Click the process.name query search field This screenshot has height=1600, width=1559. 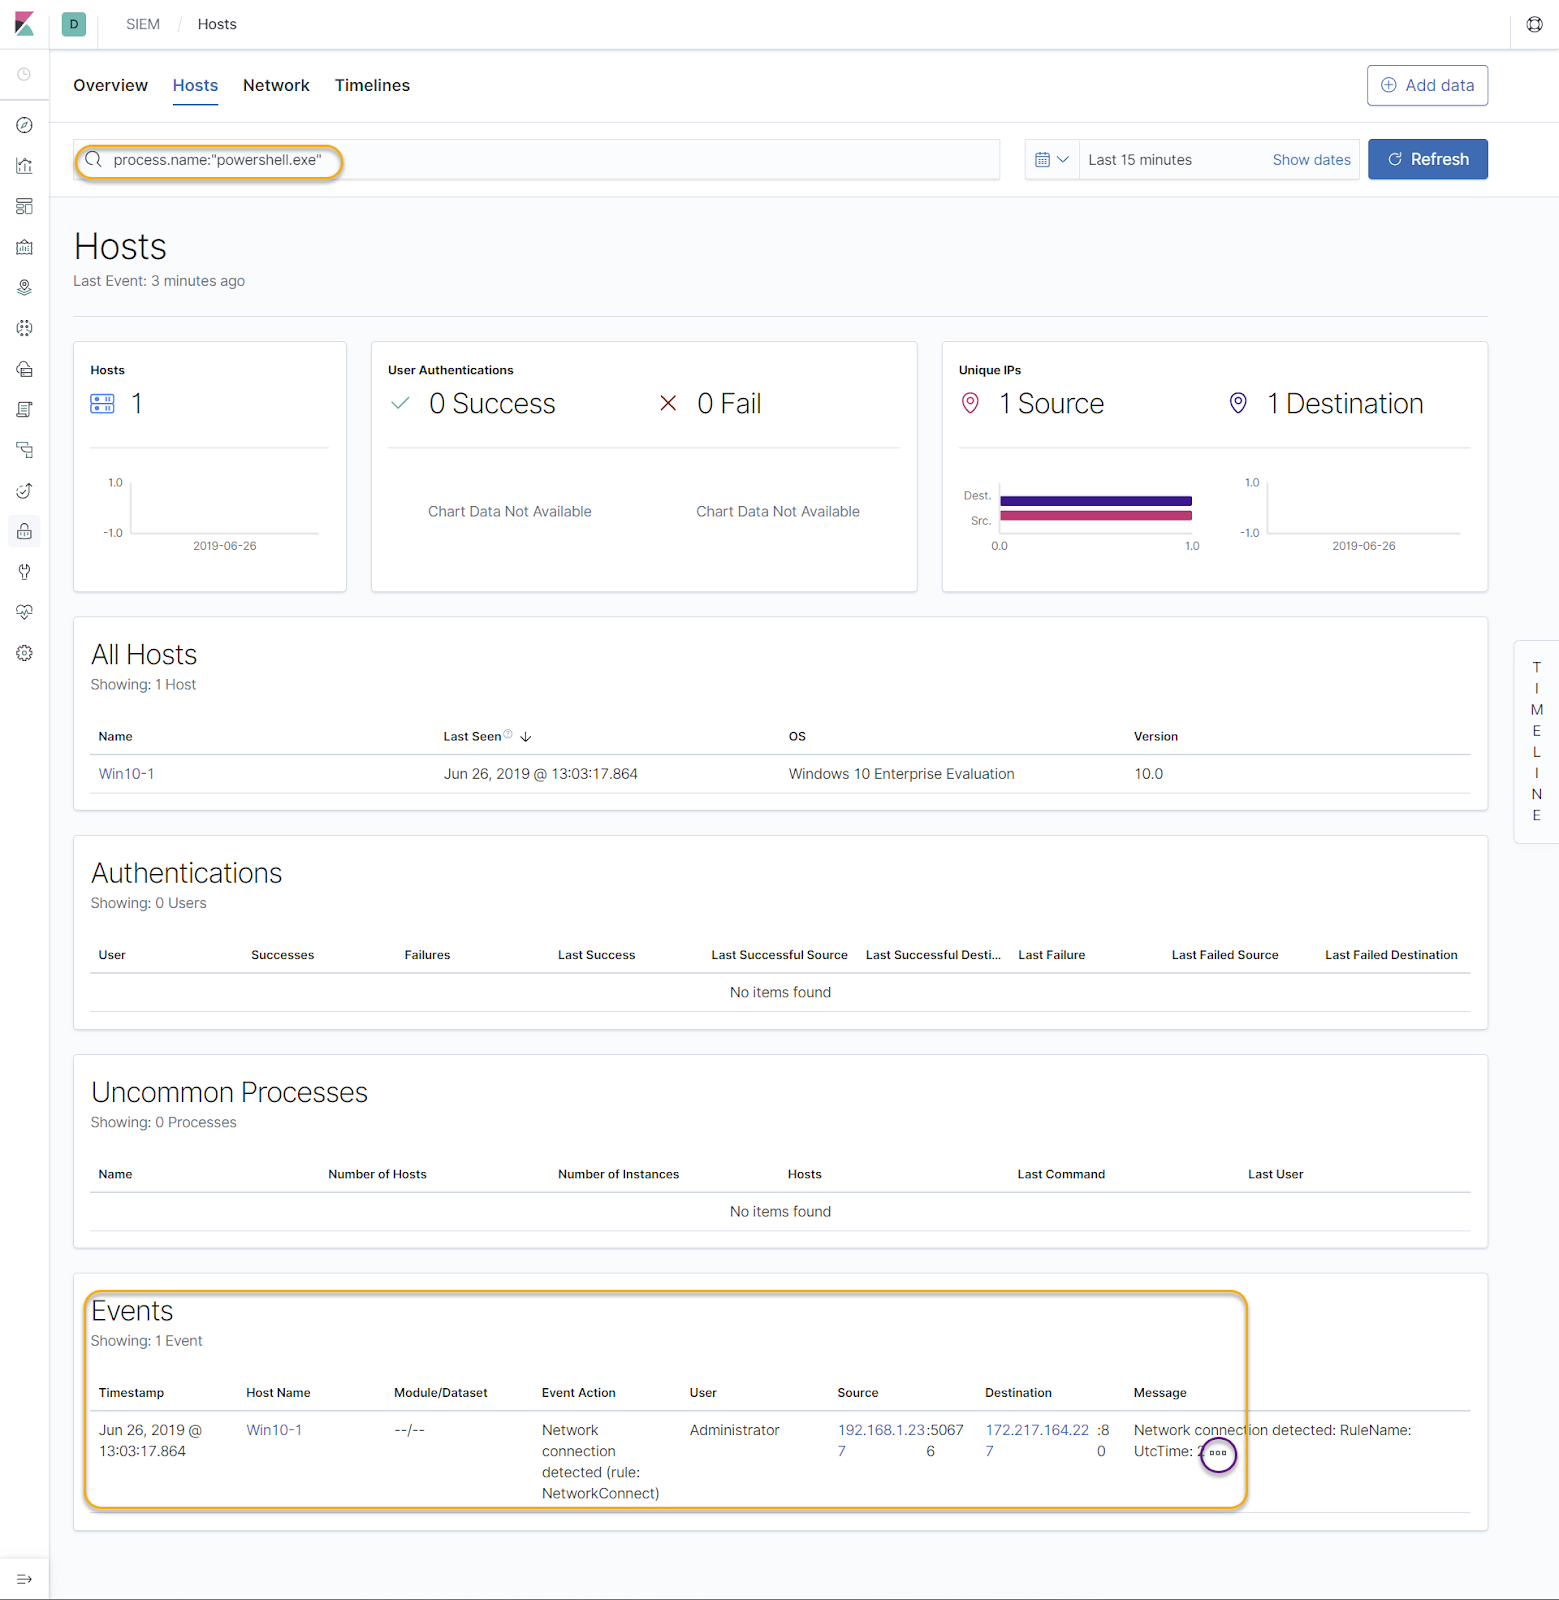coord(537,160)
